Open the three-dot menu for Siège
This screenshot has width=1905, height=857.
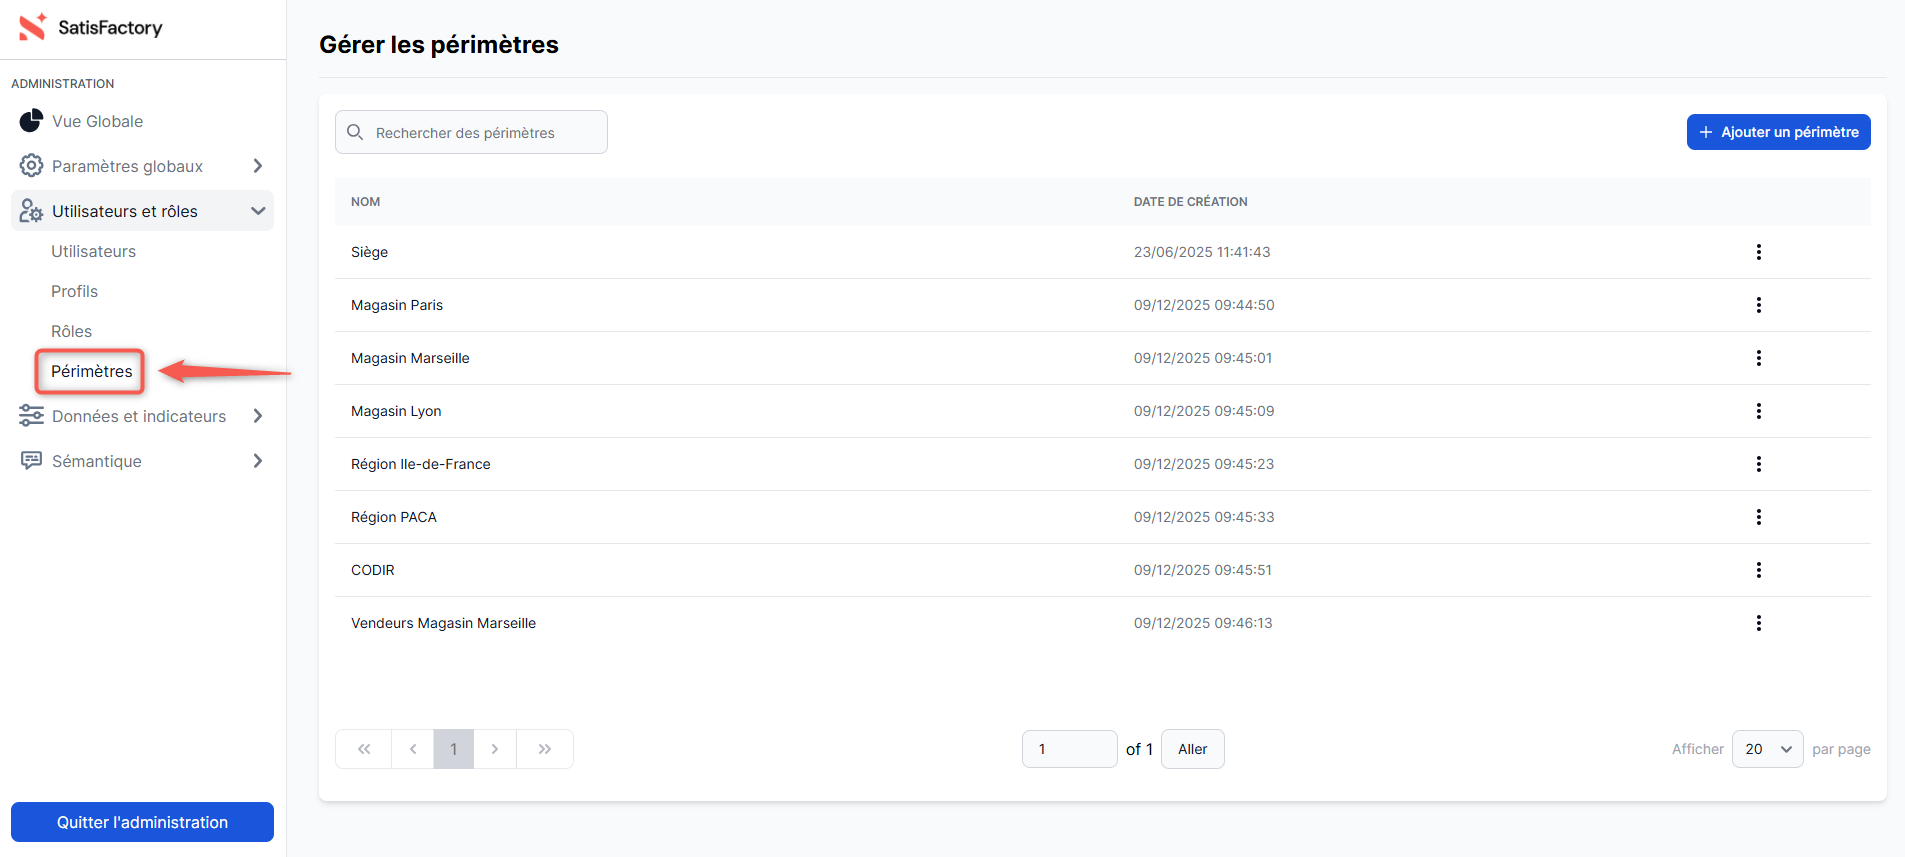click(x=1758, y=252)
